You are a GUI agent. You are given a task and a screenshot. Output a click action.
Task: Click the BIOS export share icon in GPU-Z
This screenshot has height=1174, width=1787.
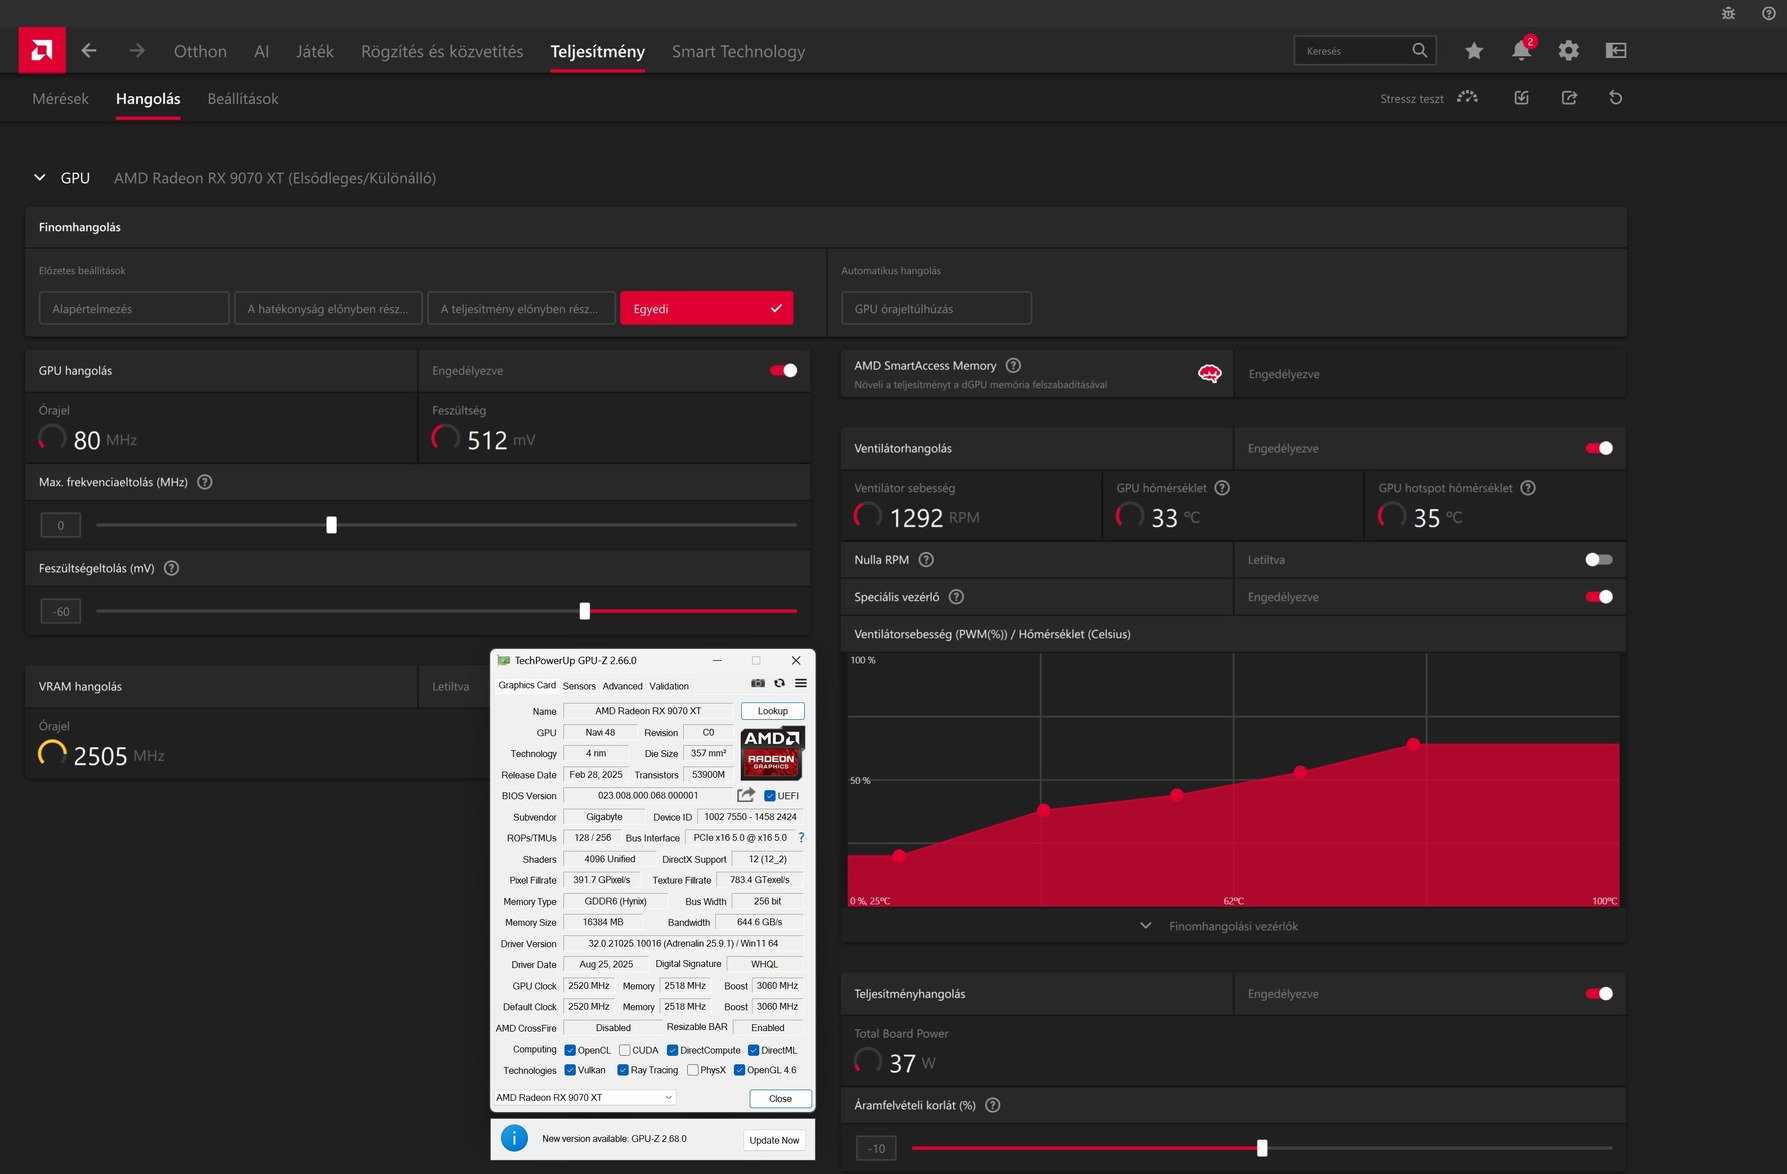746,795
